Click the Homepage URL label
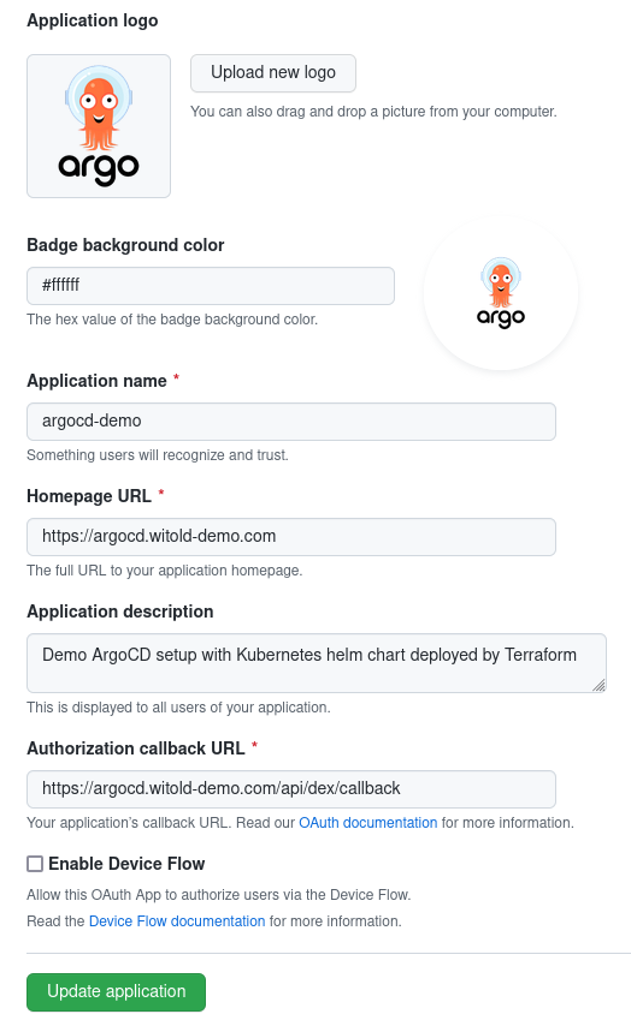632x1026 pixels. [x=89, y=496]
